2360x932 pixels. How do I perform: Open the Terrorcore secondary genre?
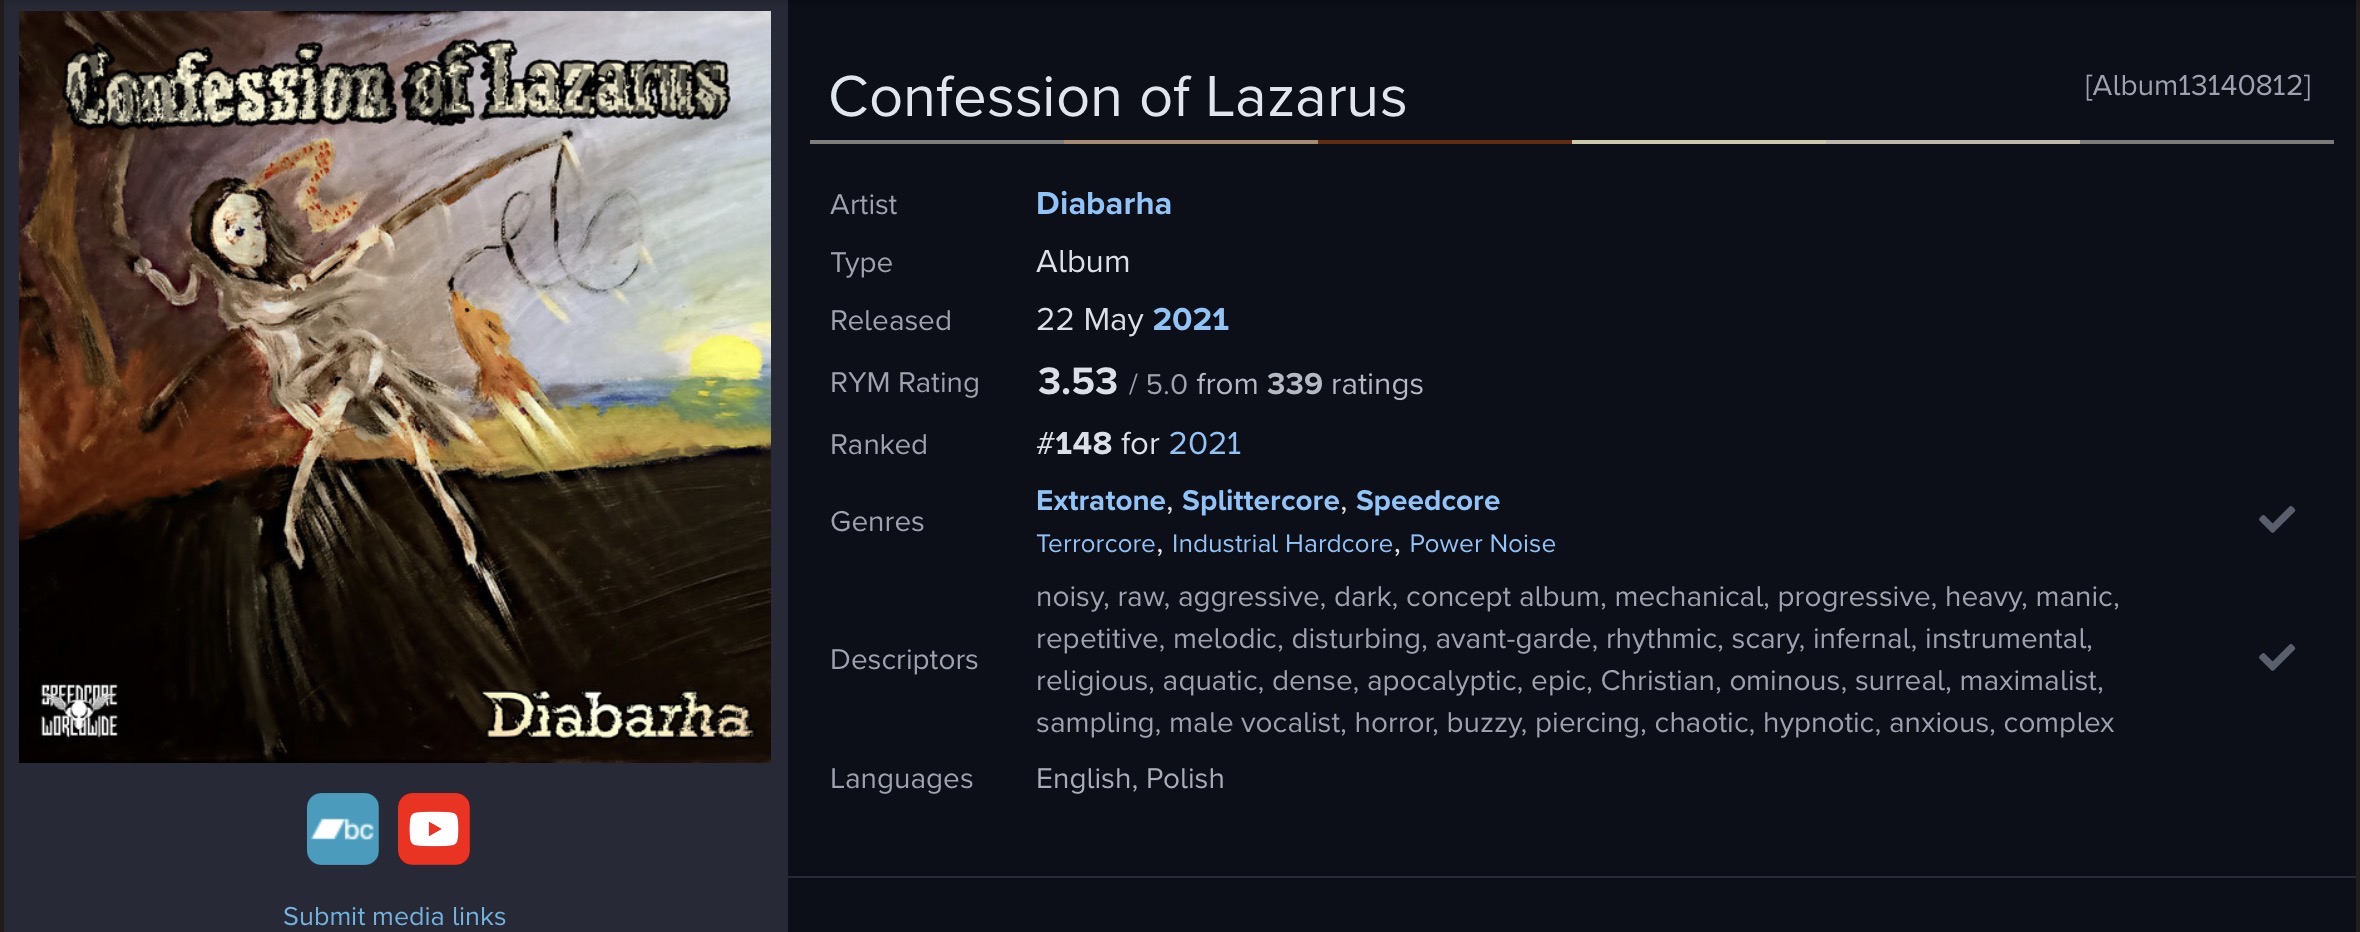(1095, 544)
